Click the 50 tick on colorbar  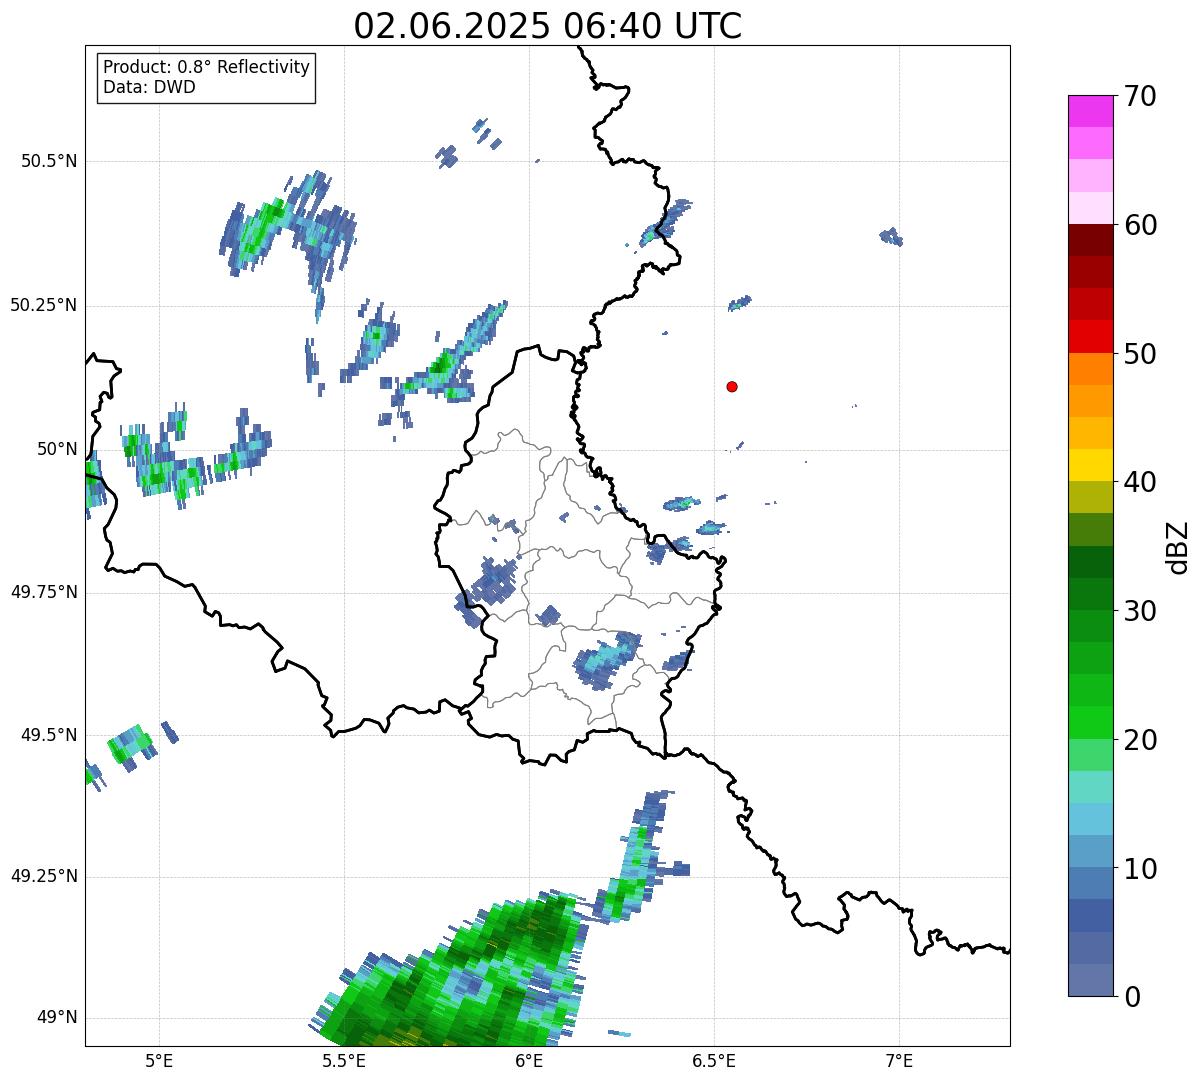coord(1141,354)
